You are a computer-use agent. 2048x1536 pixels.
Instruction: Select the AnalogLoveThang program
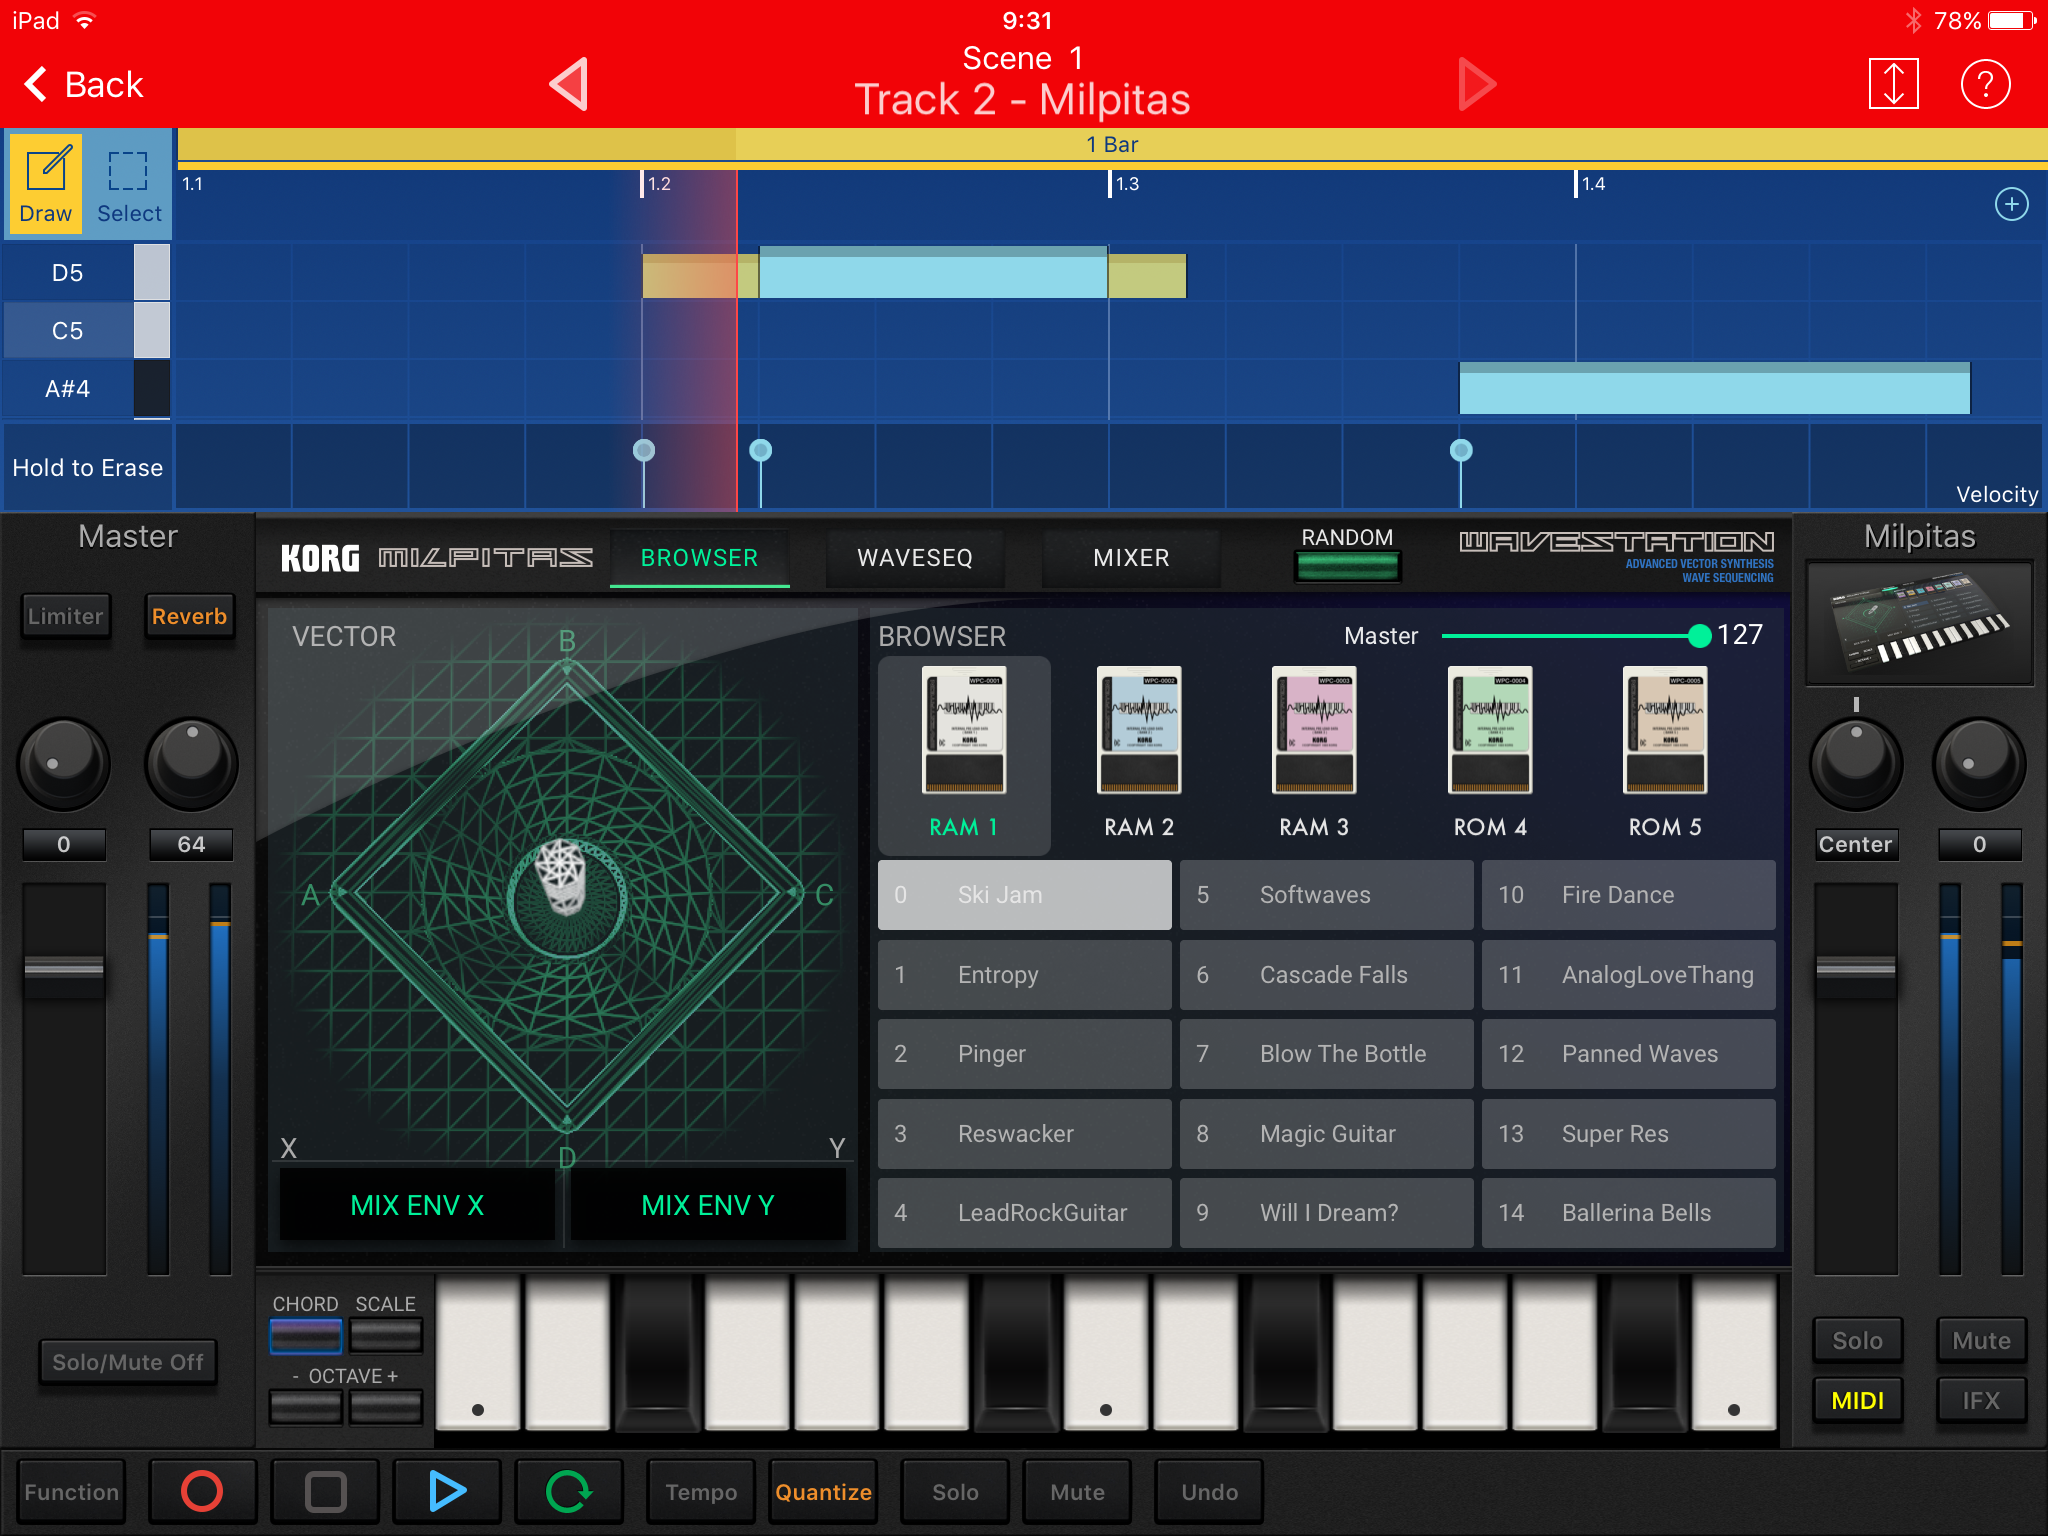[x=1629, y=974]
